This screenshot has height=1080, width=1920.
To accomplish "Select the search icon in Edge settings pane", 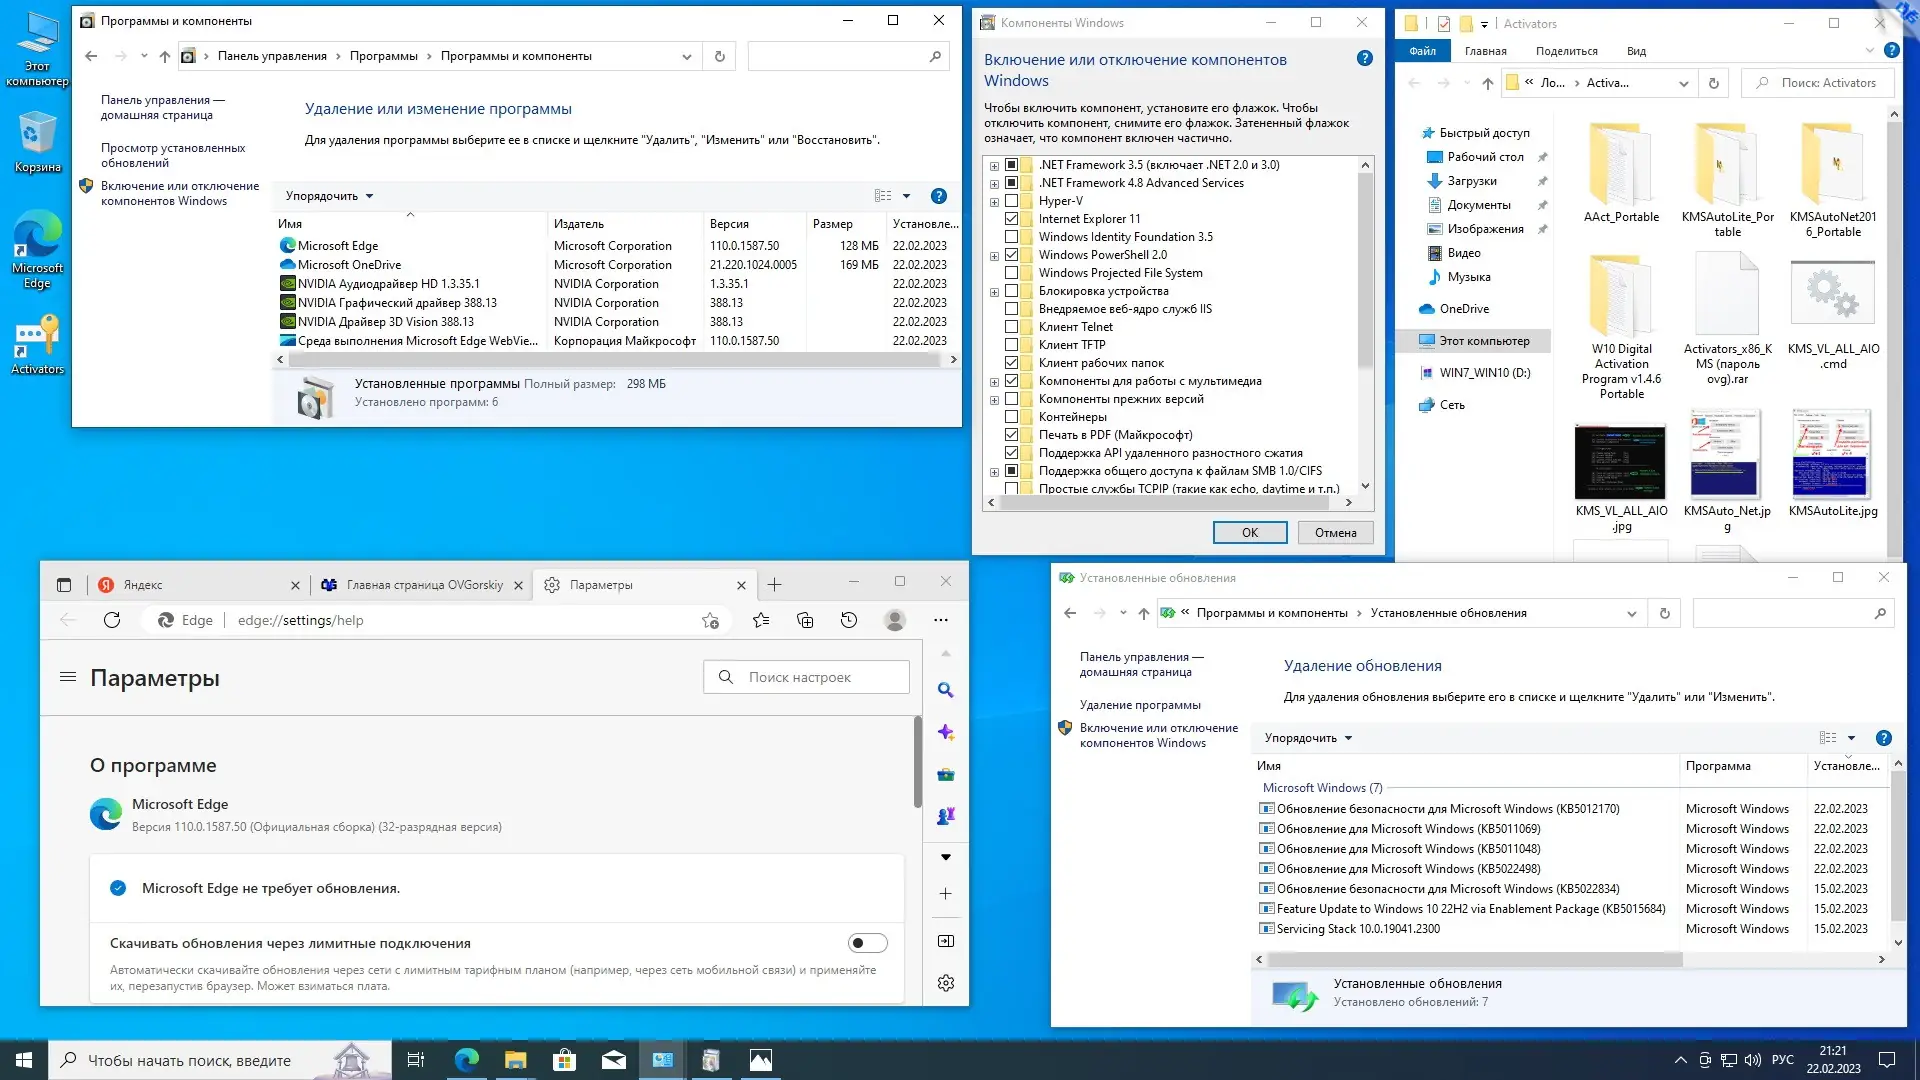I will point(944,690).
